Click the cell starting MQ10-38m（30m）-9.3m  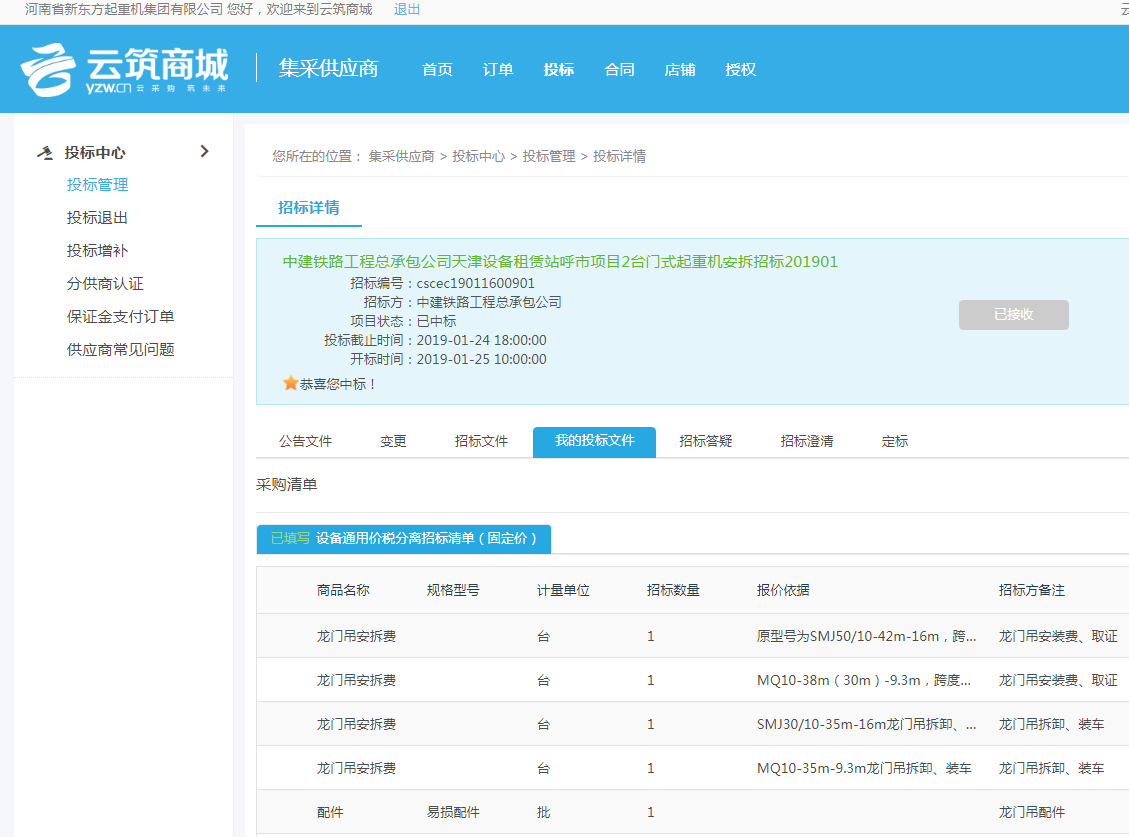click(x=864, y=680)
